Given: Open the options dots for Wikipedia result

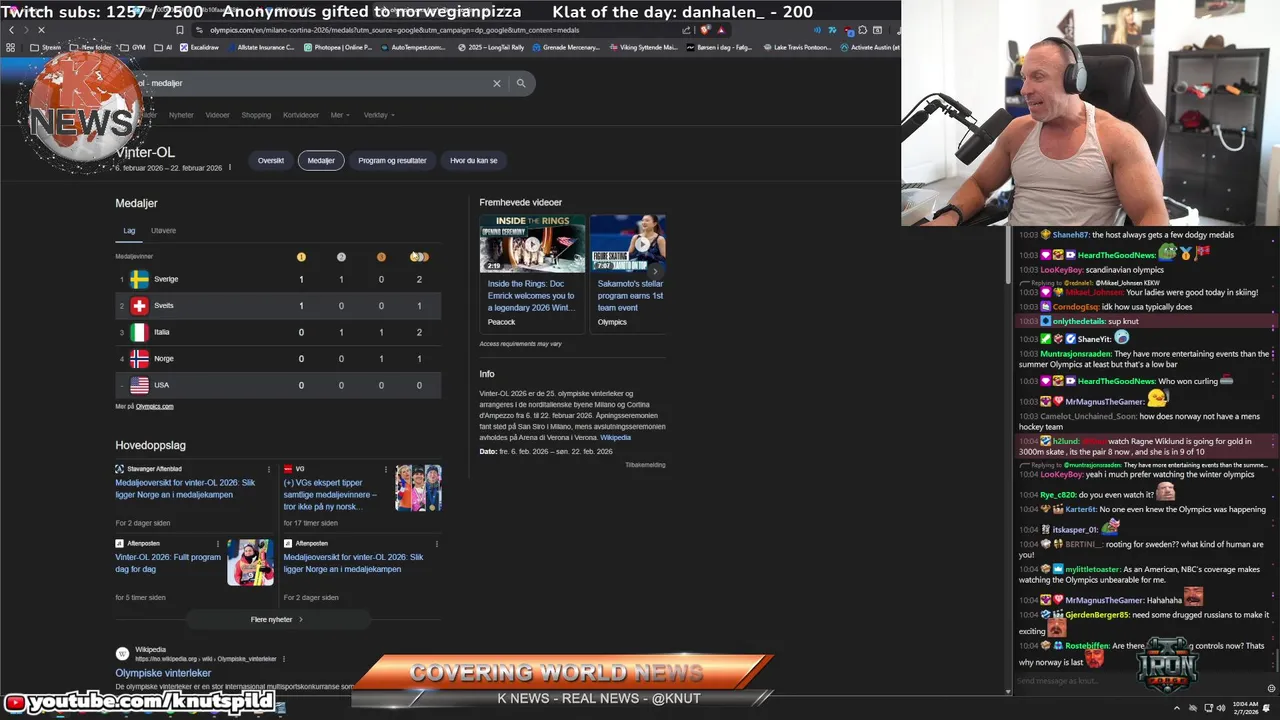Looking at the screenshot, I should [x=284, y=659].
